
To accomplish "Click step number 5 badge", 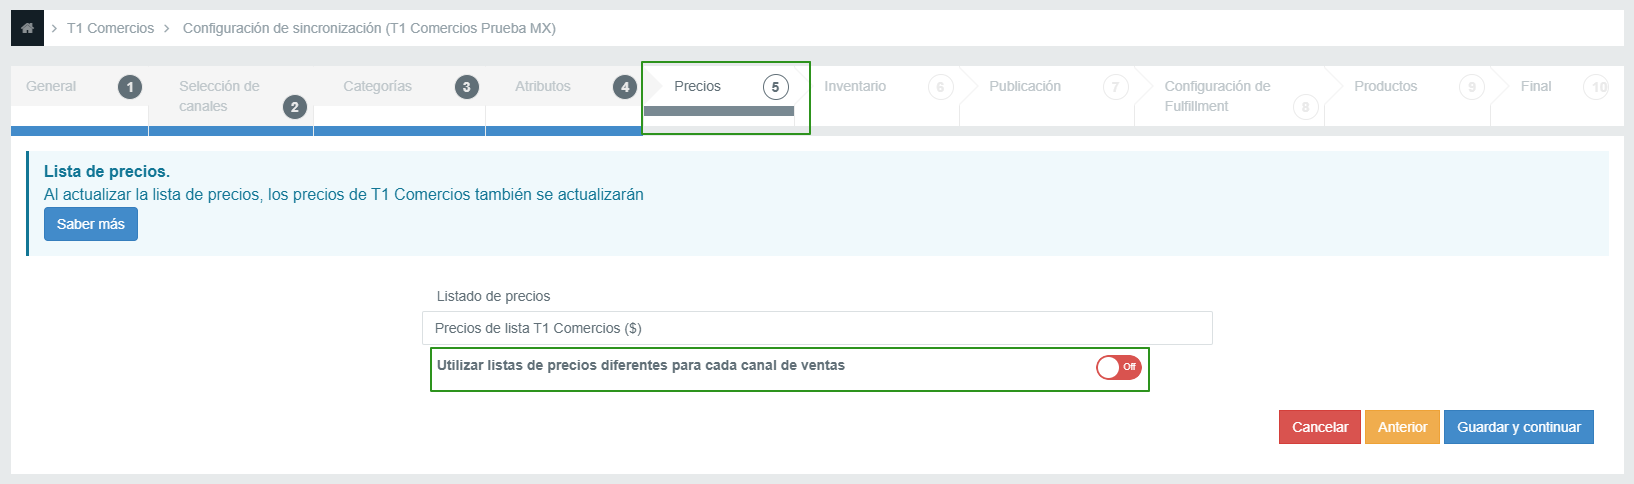I will click(775, 87).
